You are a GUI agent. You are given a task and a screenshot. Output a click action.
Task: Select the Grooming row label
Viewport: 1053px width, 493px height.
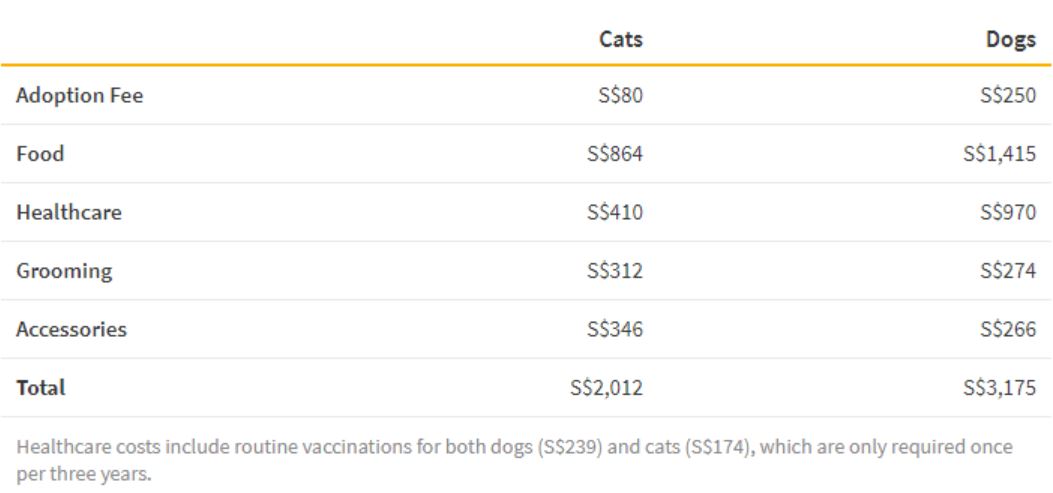[64, 271]
